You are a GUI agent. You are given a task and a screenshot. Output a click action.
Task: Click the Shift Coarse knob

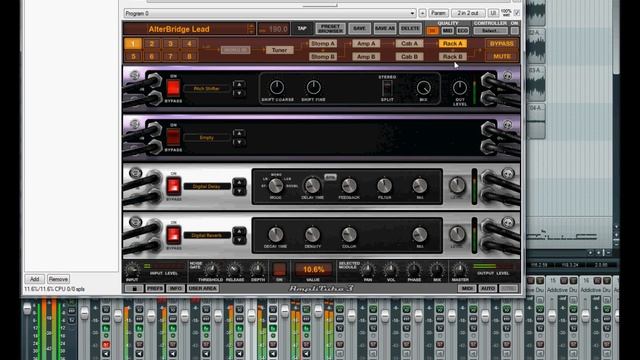tap(277, 87)
